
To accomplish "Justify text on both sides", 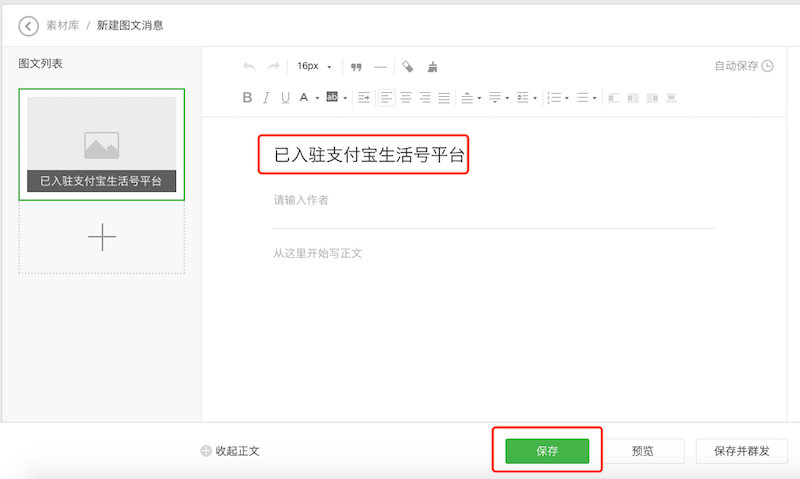I will [444, 97].
